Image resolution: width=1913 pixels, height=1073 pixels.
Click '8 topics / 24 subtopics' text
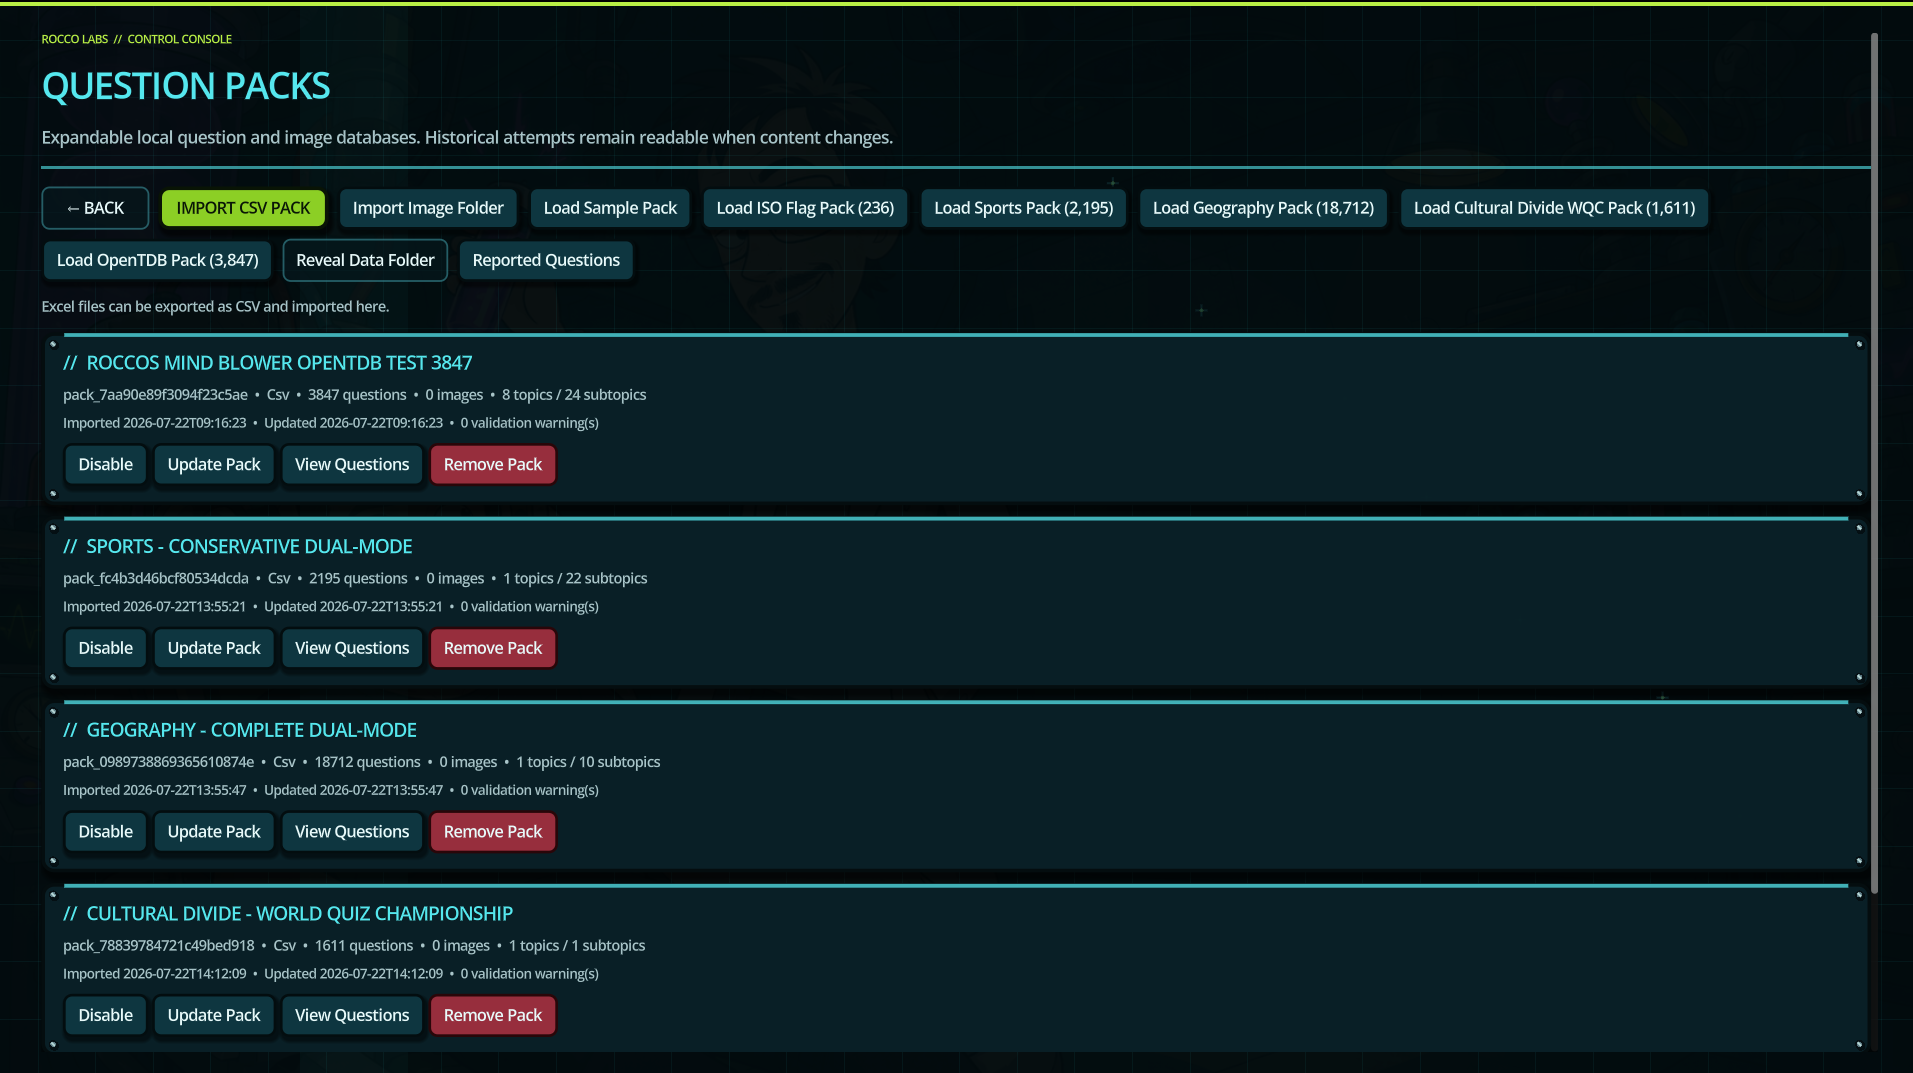point(574,395)
